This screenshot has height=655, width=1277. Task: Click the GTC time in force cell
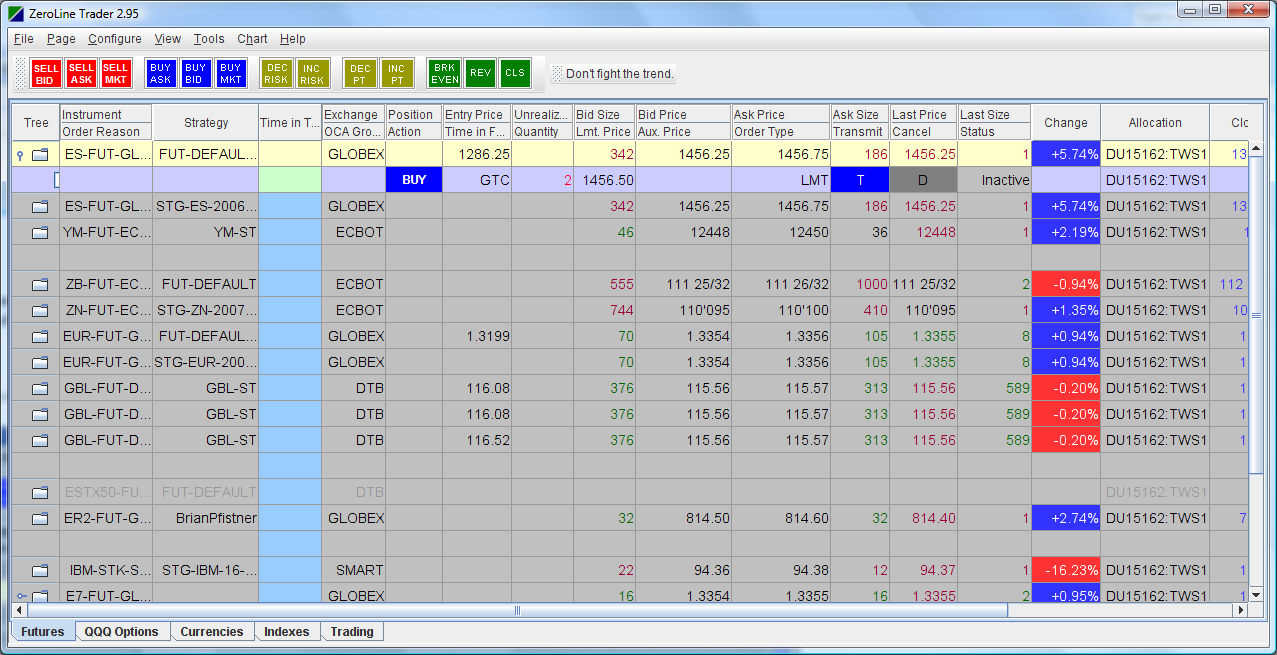(x=477, y=180)
